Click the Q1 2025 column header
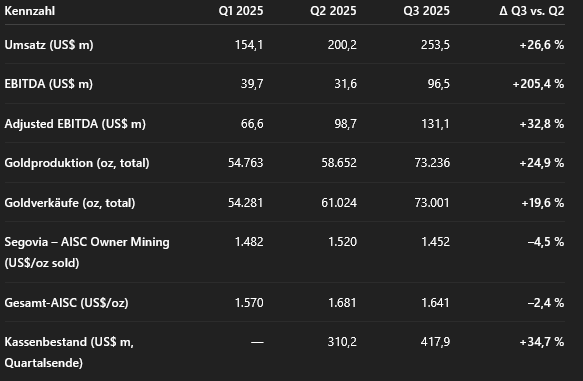 (x=241, y=11)
